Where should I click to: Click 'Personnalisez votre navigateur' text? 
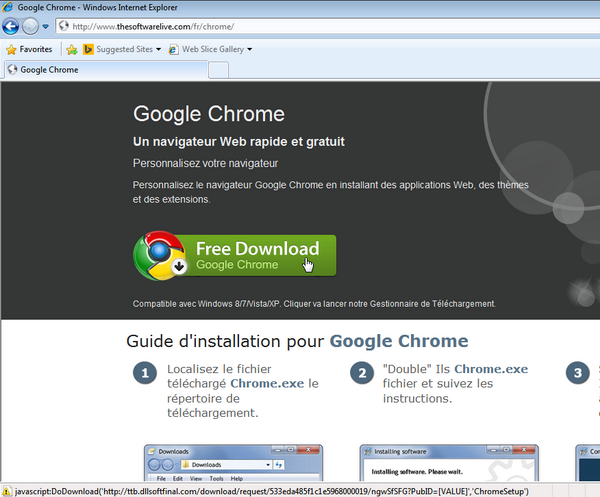(205, 163)
